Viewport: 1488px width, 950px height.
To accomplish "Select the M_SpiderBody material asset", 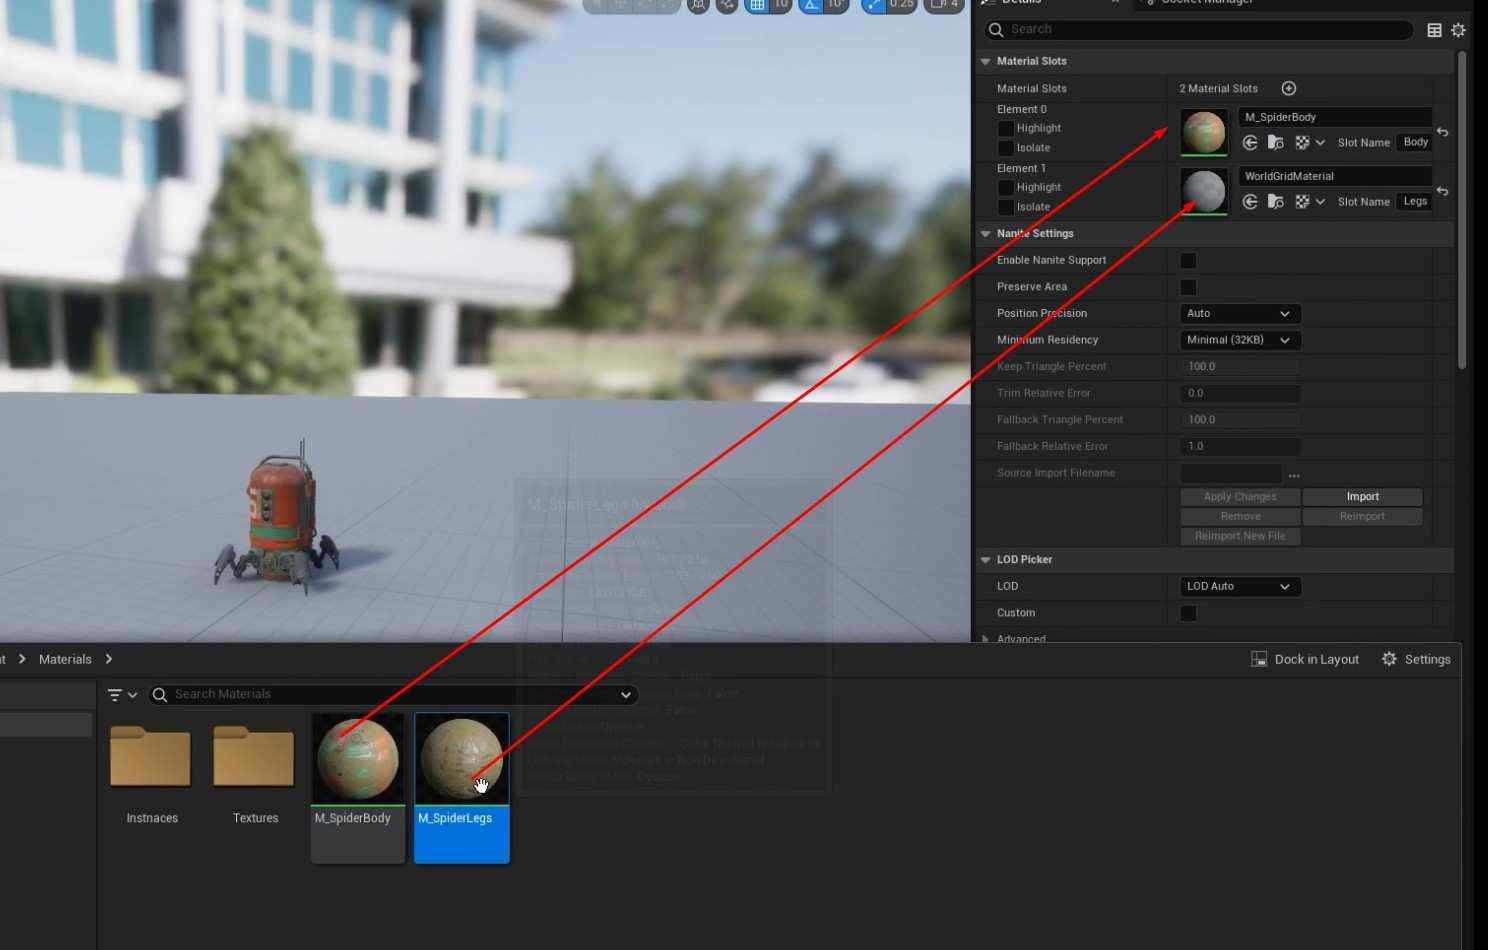I will (x=358, y=787).
